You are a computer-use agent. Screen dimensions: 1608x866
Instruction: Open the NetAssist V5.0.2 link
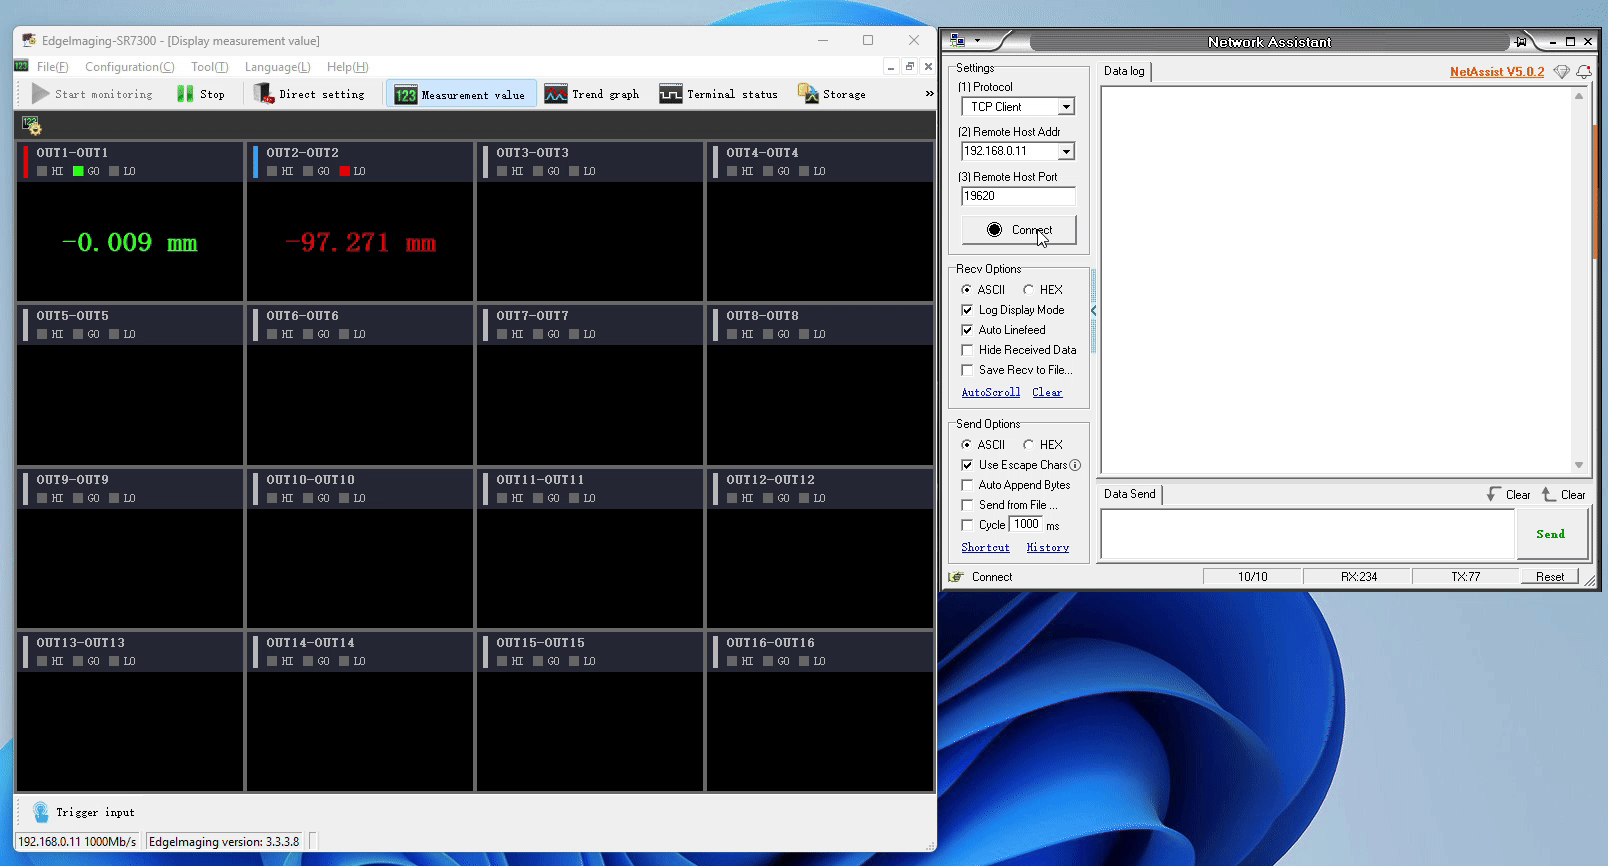point(1497,72)
